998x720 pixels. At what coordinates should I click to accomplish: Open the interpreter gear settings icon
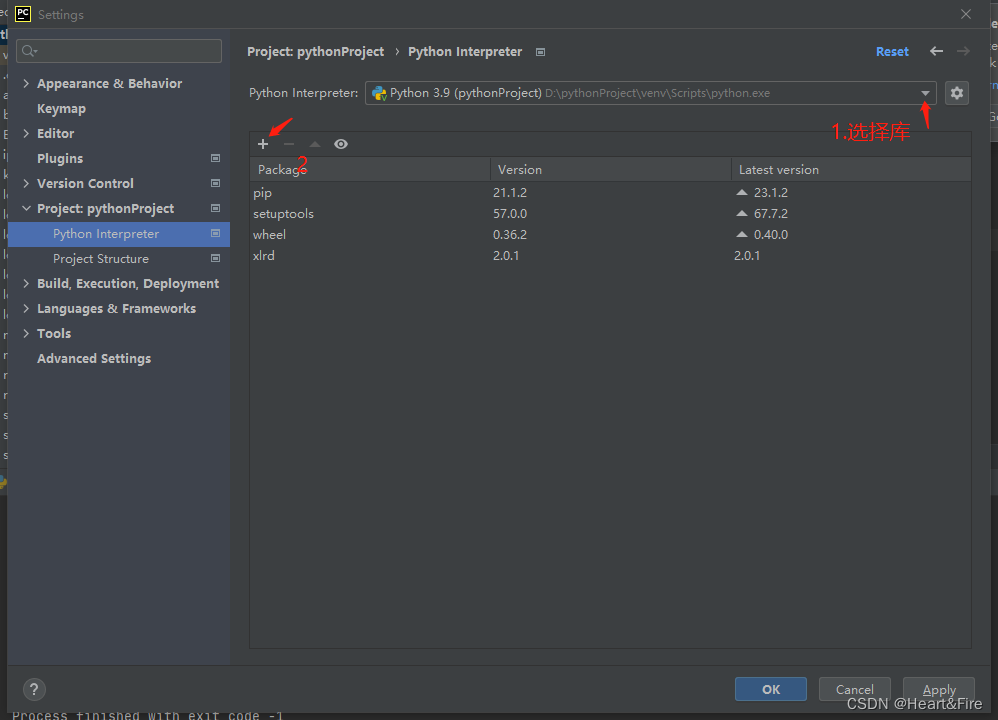[x=957, y=93]
